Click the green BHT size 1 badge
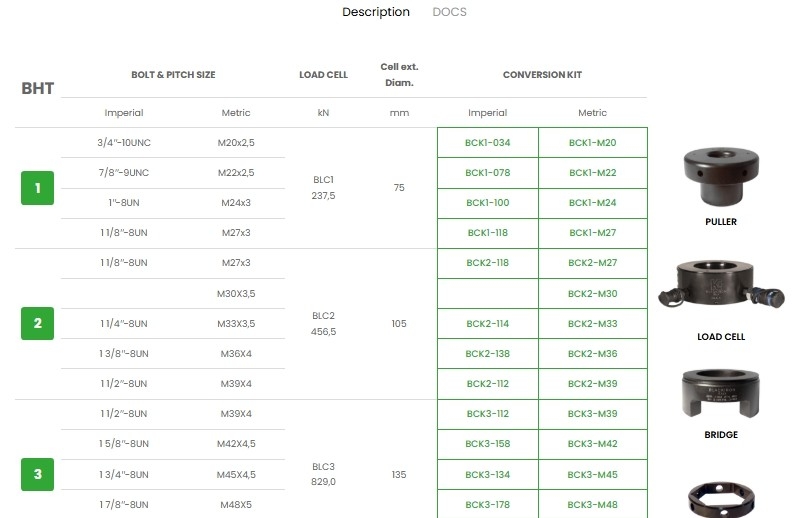 tap(37, 188)
